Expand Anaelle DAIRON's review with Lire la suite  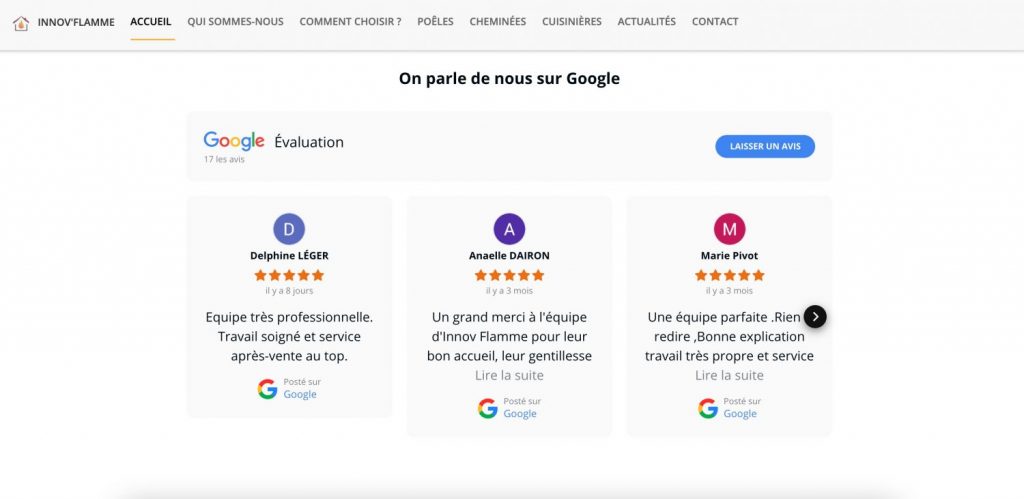(509, 375)
